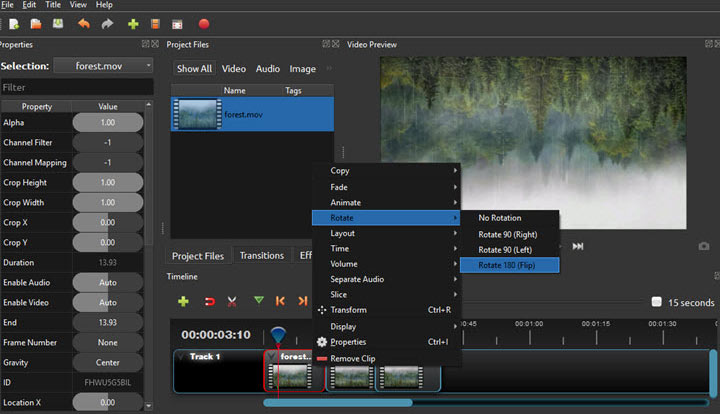The width and height of the screenshot is (720, 414).
Task: Open the Selection dropdown showing forest.mov
Action: [101, 66]
